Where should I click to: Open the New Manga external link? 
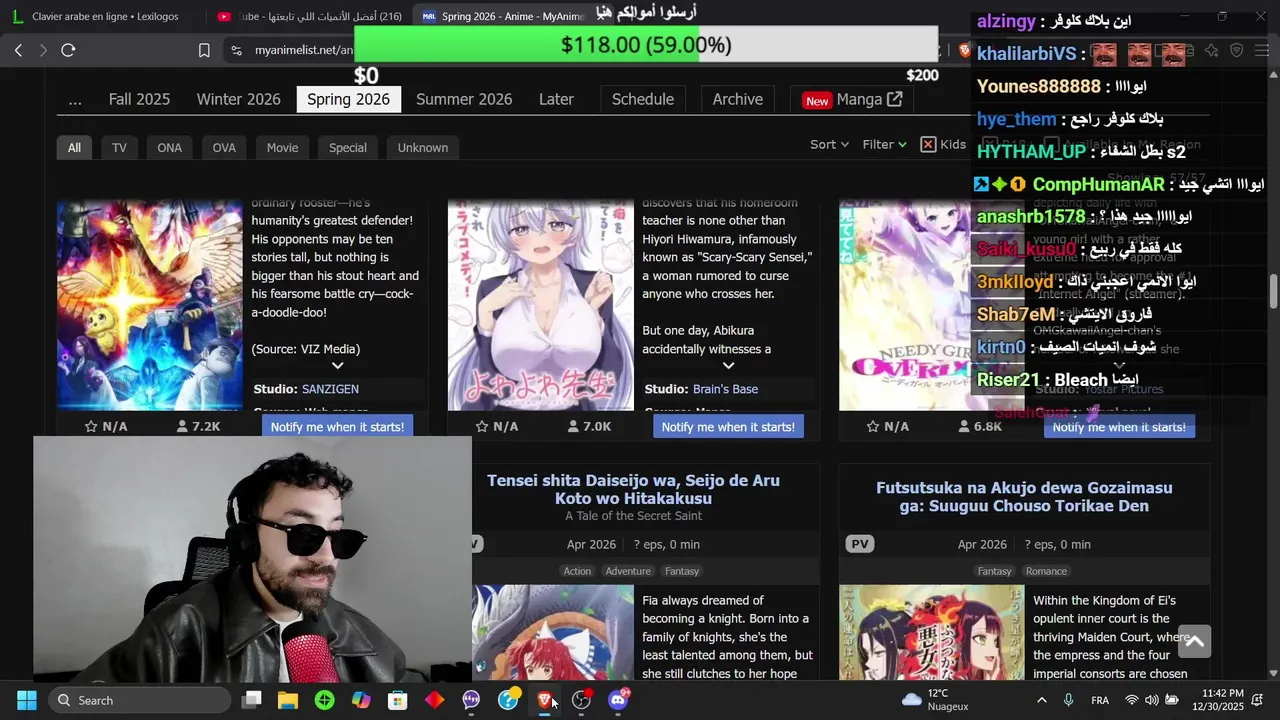[853, 99]
